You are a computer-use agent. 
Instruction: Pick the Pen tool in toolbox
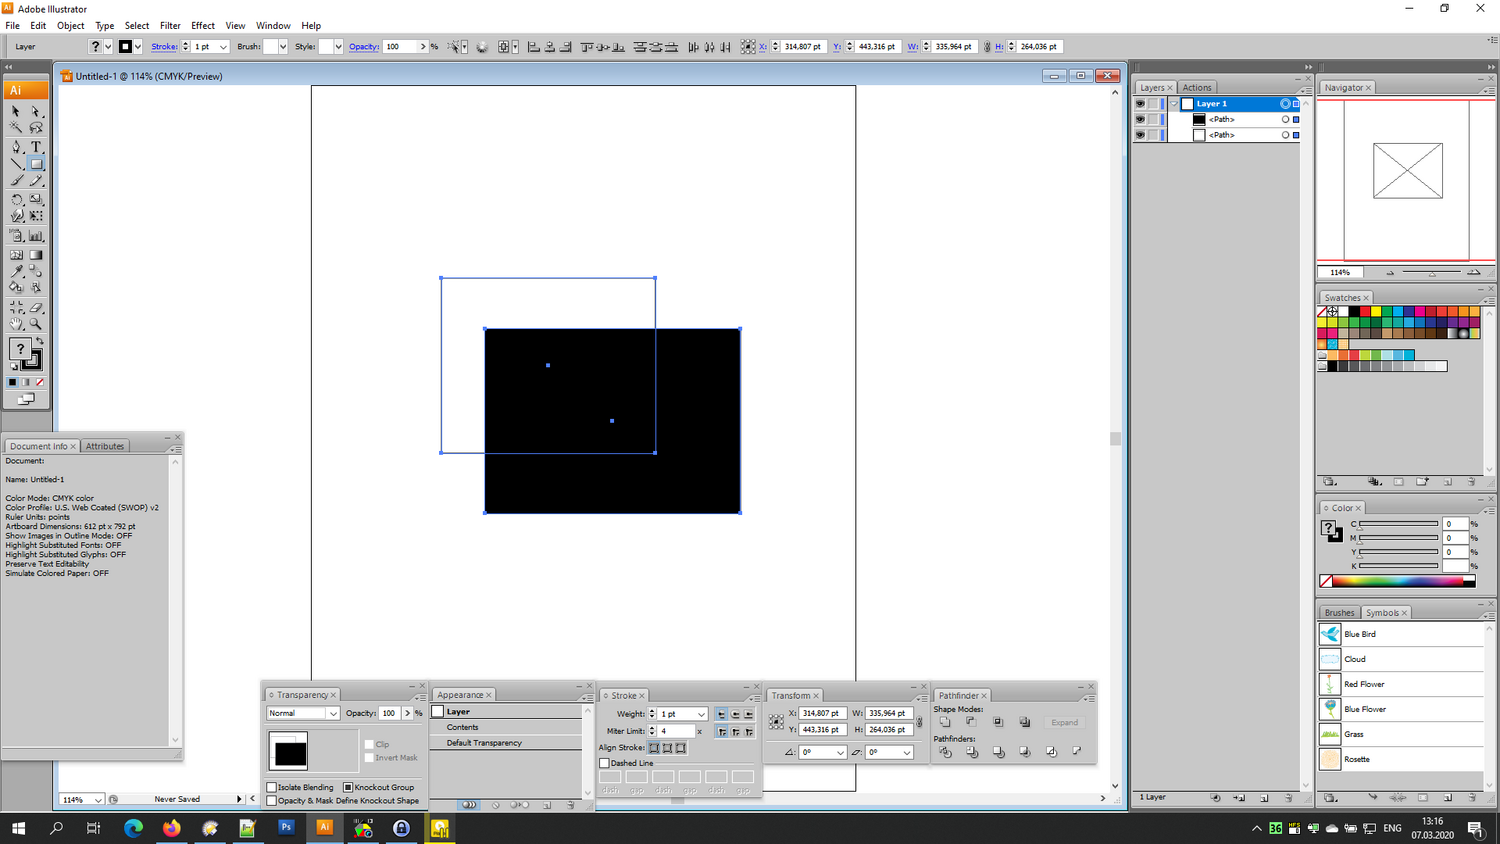[x=16, y=147]
